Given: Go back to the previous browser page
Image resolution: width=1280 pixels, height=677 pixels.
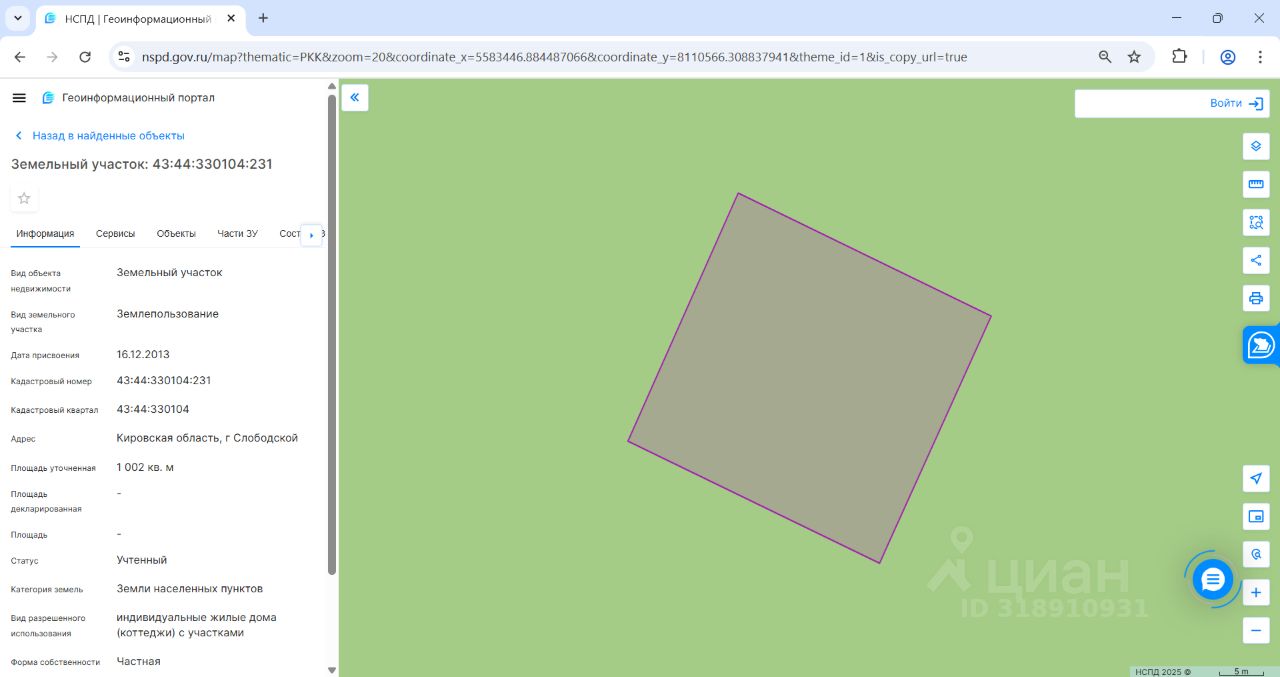Looking at the screenshot, I should coord(20,57).
